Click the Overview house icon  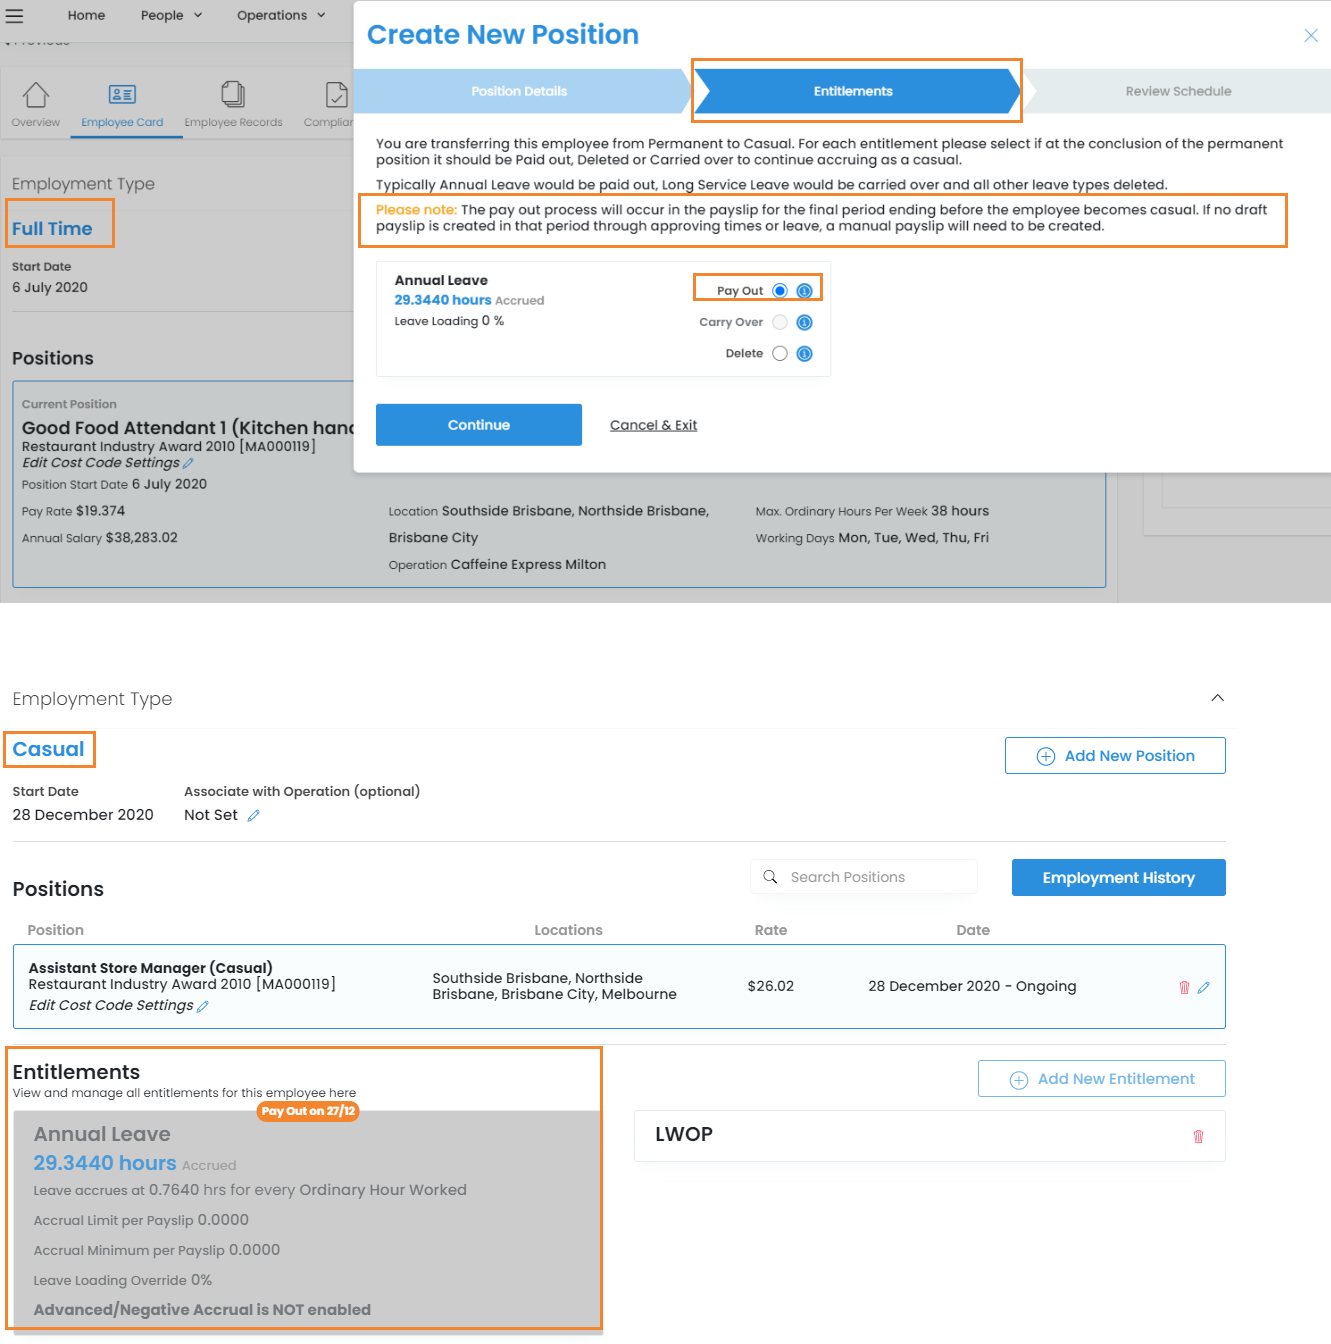[x=36, y=95]
